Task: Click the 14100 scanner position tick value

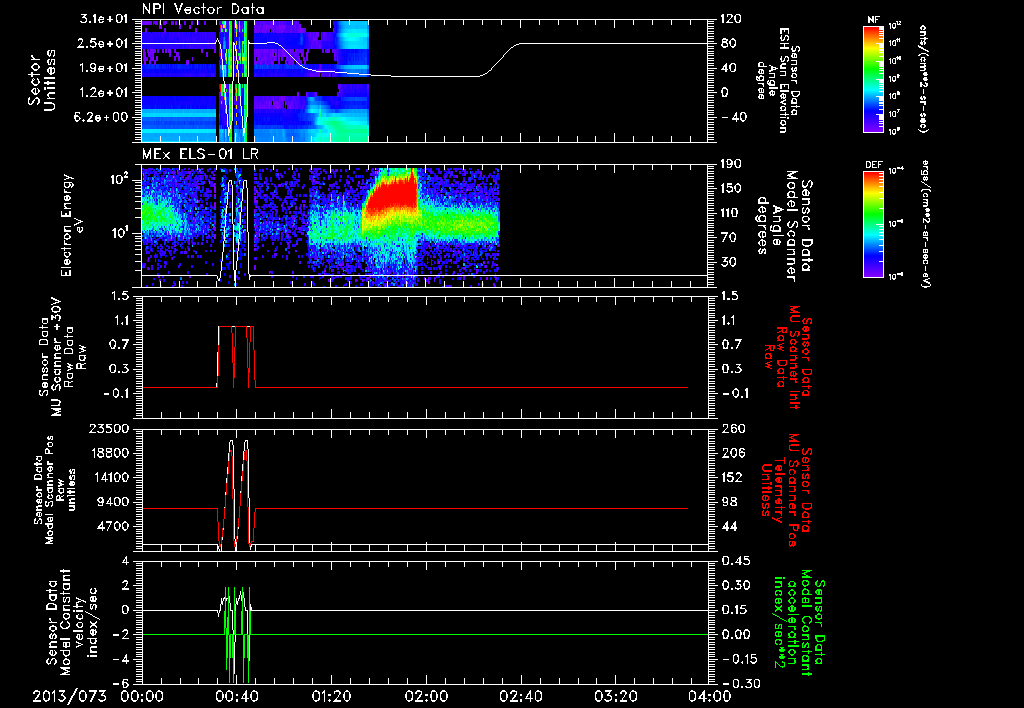Action: [110, 477]
